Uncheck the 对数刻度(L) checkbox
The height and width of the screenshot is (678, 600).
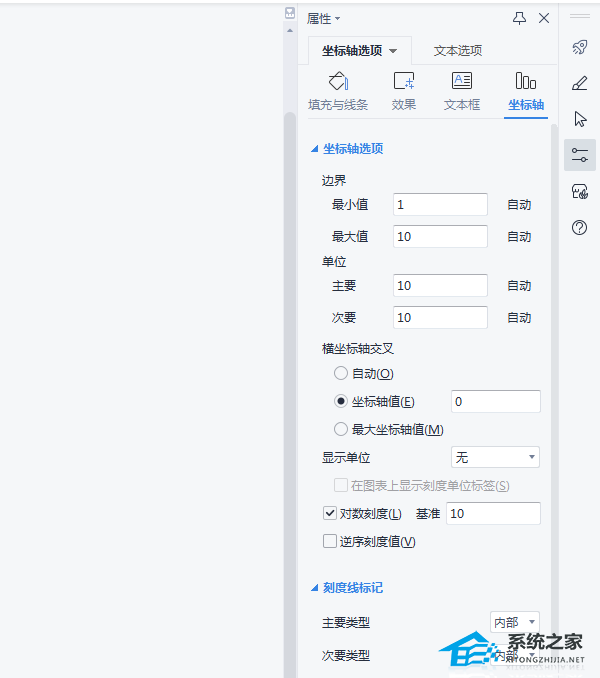point(330,513)
